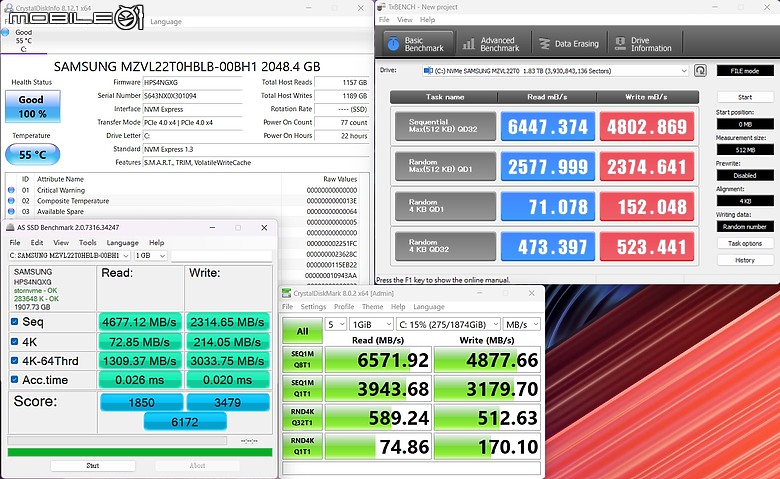Open TxBENCH View menu
Image resolution: width=780 pixels, height=479 pixels.
(404, 19)
